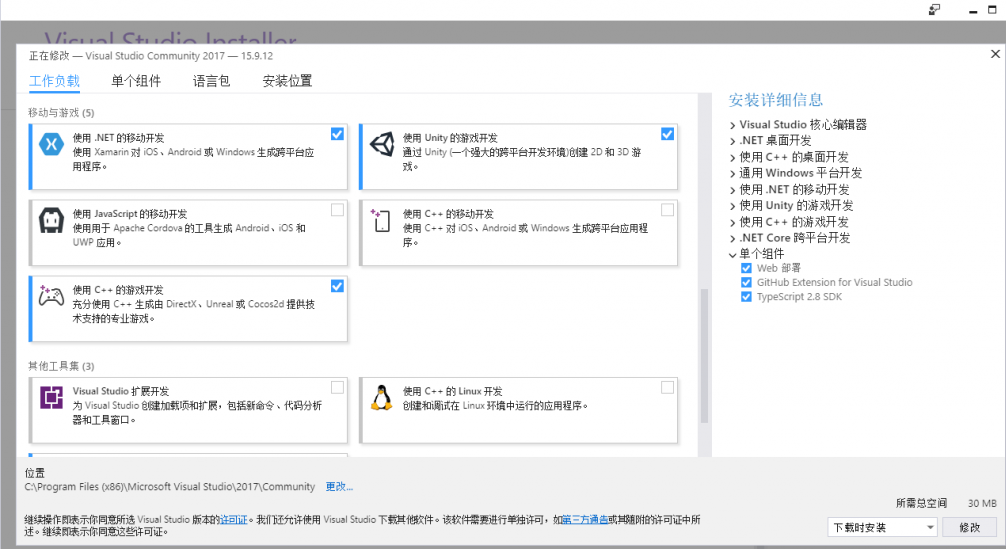Image resolution: width=1006 pixels, height=549 pixels.
Task: Click the install path C:\Program Files (x86) text
Action: 169,487
